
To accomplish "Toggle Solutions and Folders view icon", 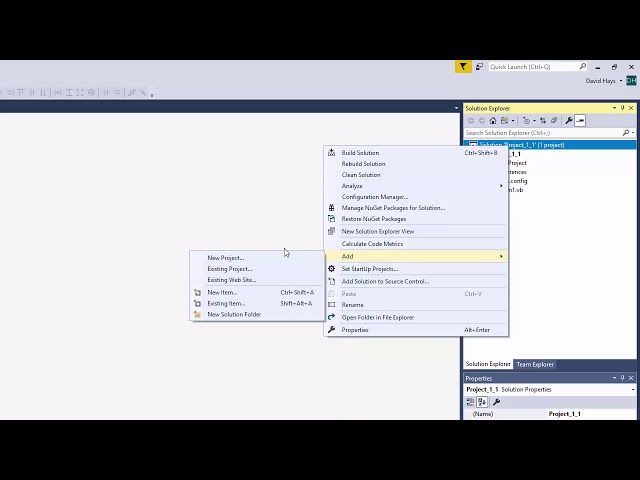I will click(504, 120).
